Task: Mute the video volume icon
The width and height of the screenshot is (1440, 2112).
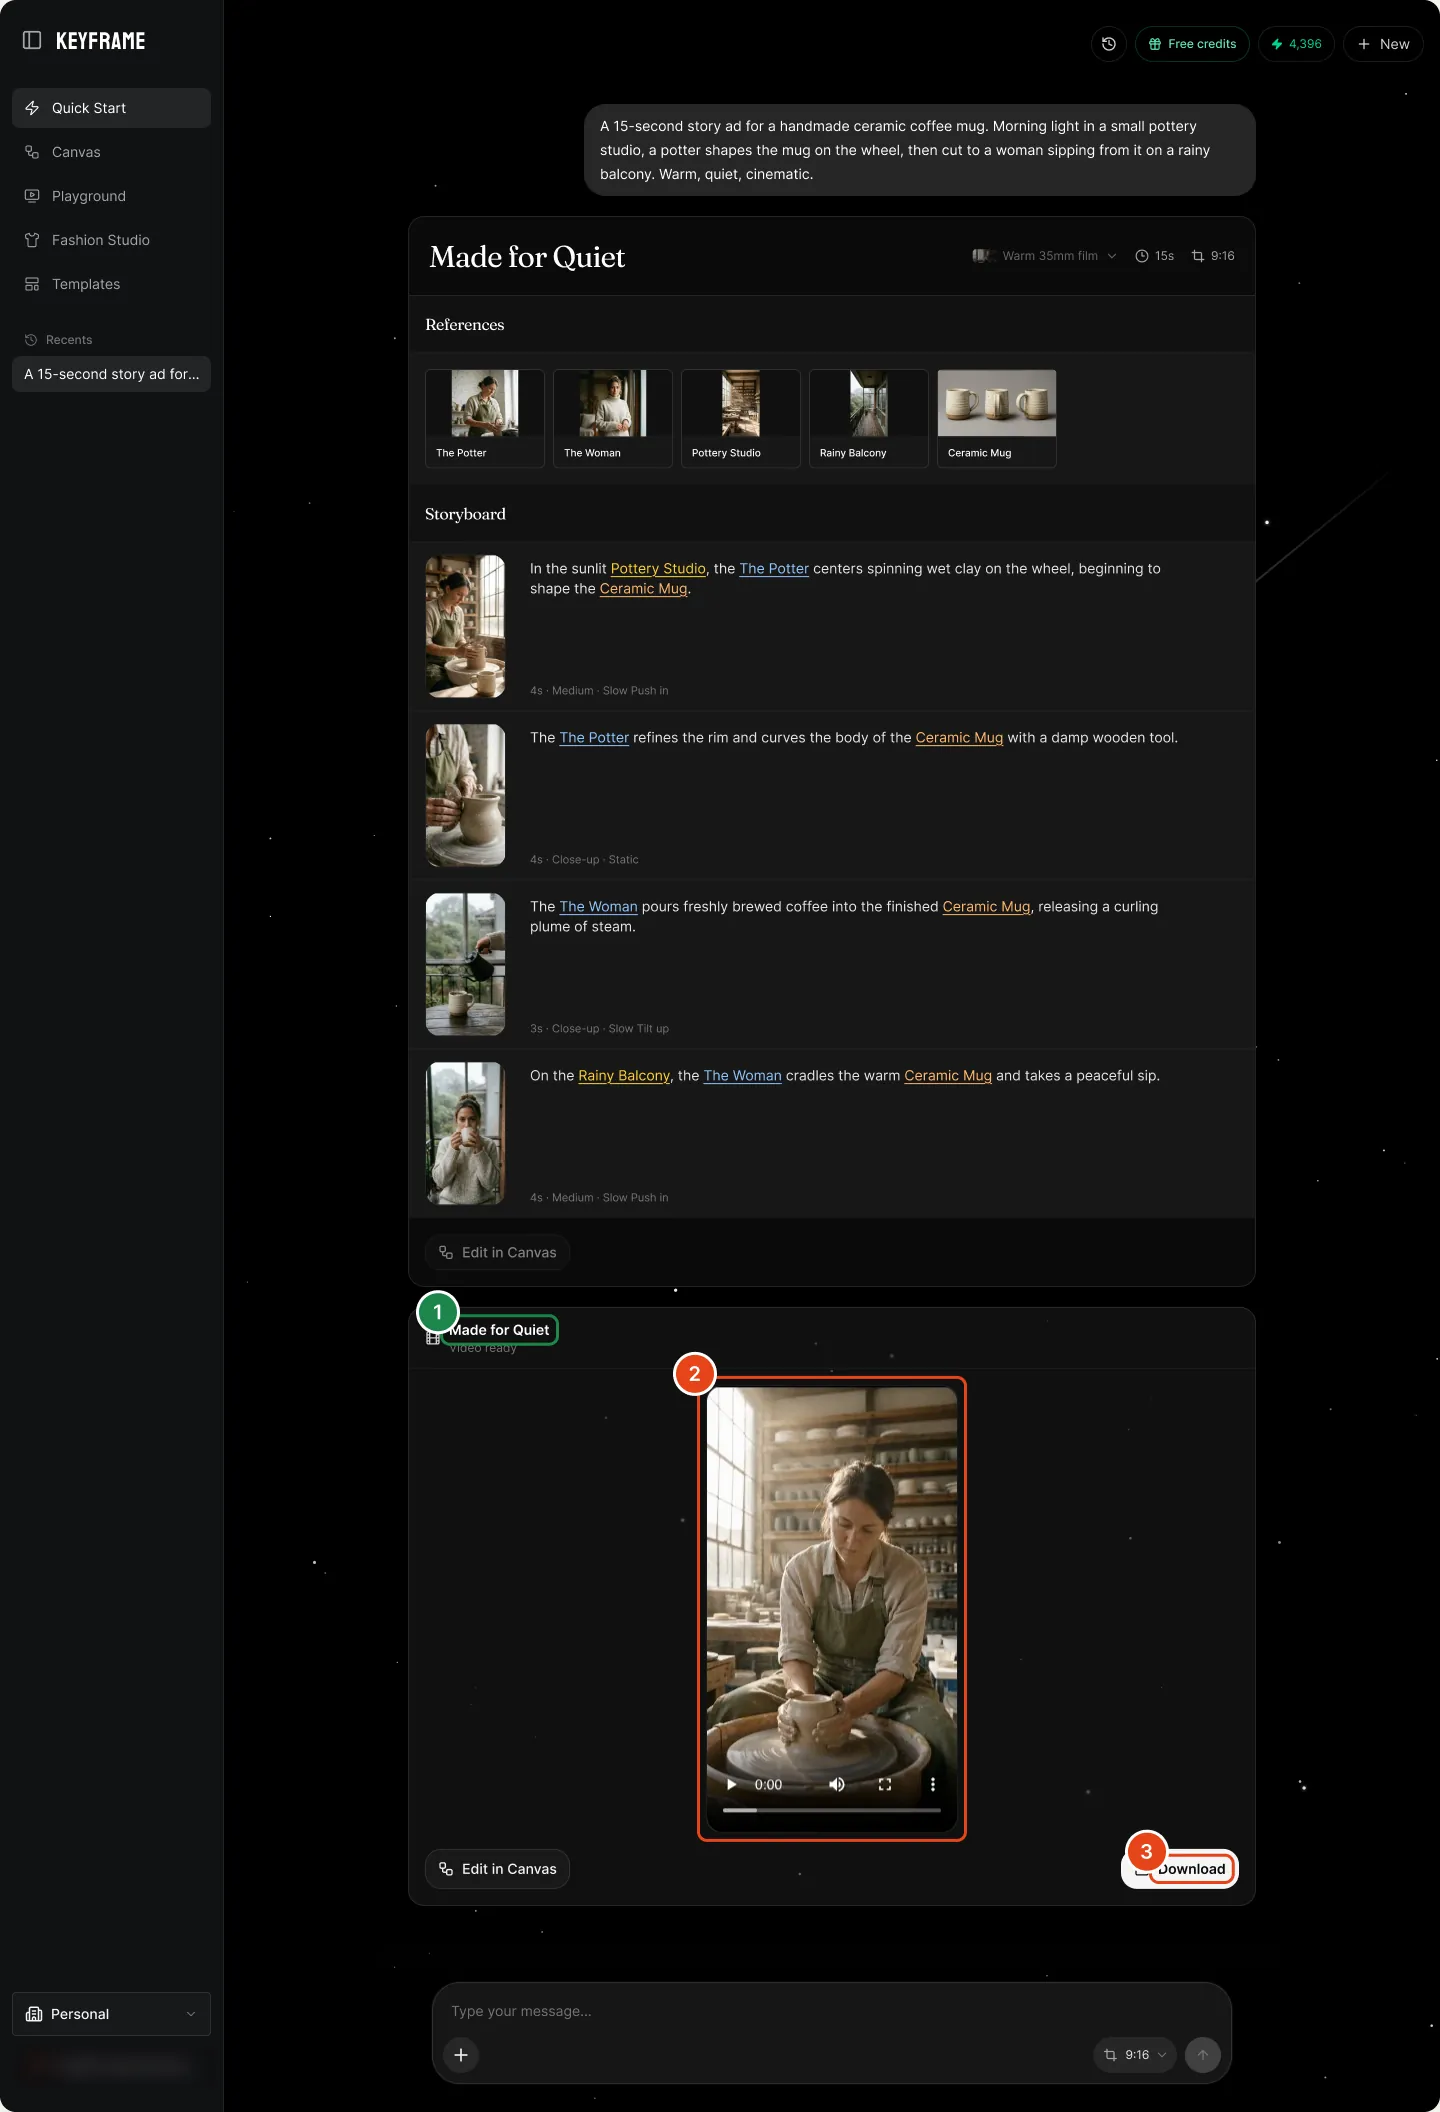Action: coord(837,1785)
